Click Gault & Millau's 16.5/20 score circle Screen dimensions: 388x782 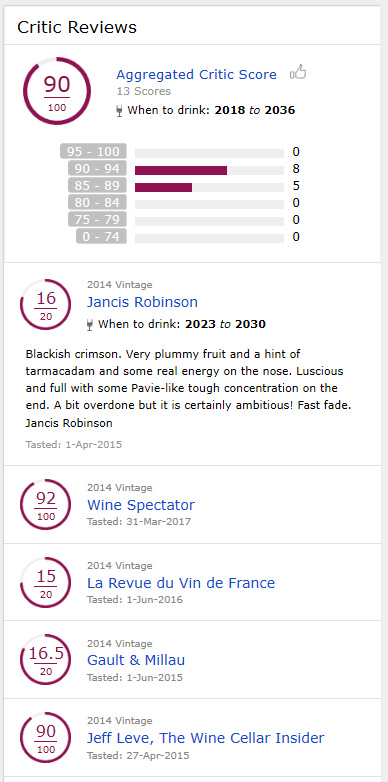(x=46, y=660)
